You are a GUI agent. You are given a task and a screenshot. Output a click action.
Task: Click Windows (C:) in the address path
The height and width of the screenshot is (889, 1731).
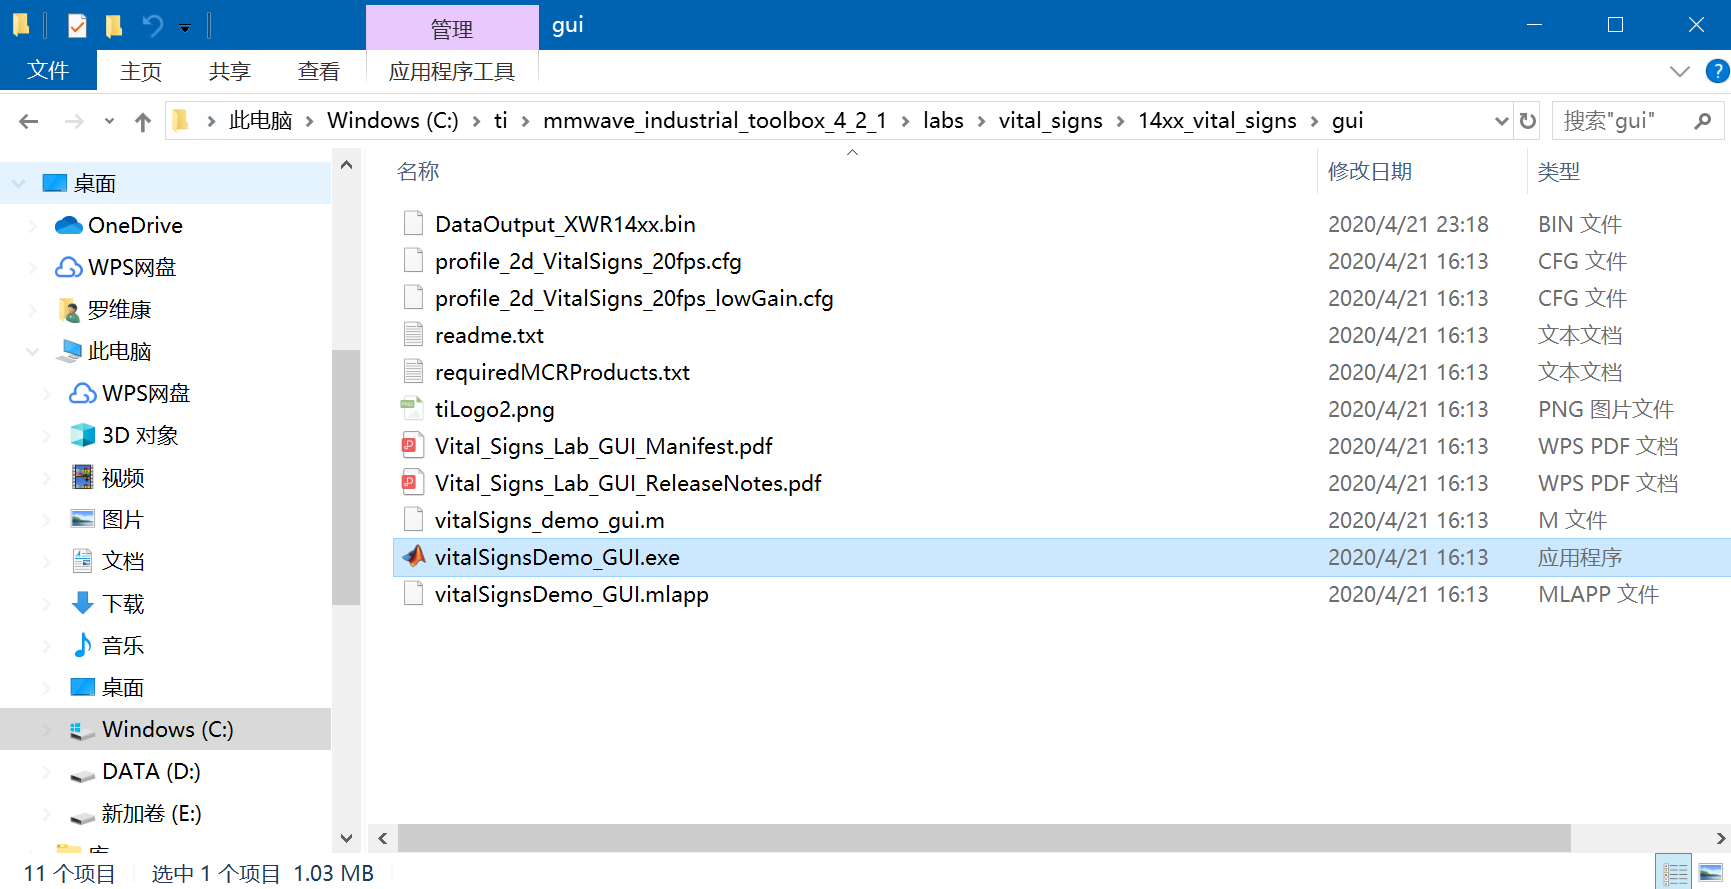click(393, 121)
